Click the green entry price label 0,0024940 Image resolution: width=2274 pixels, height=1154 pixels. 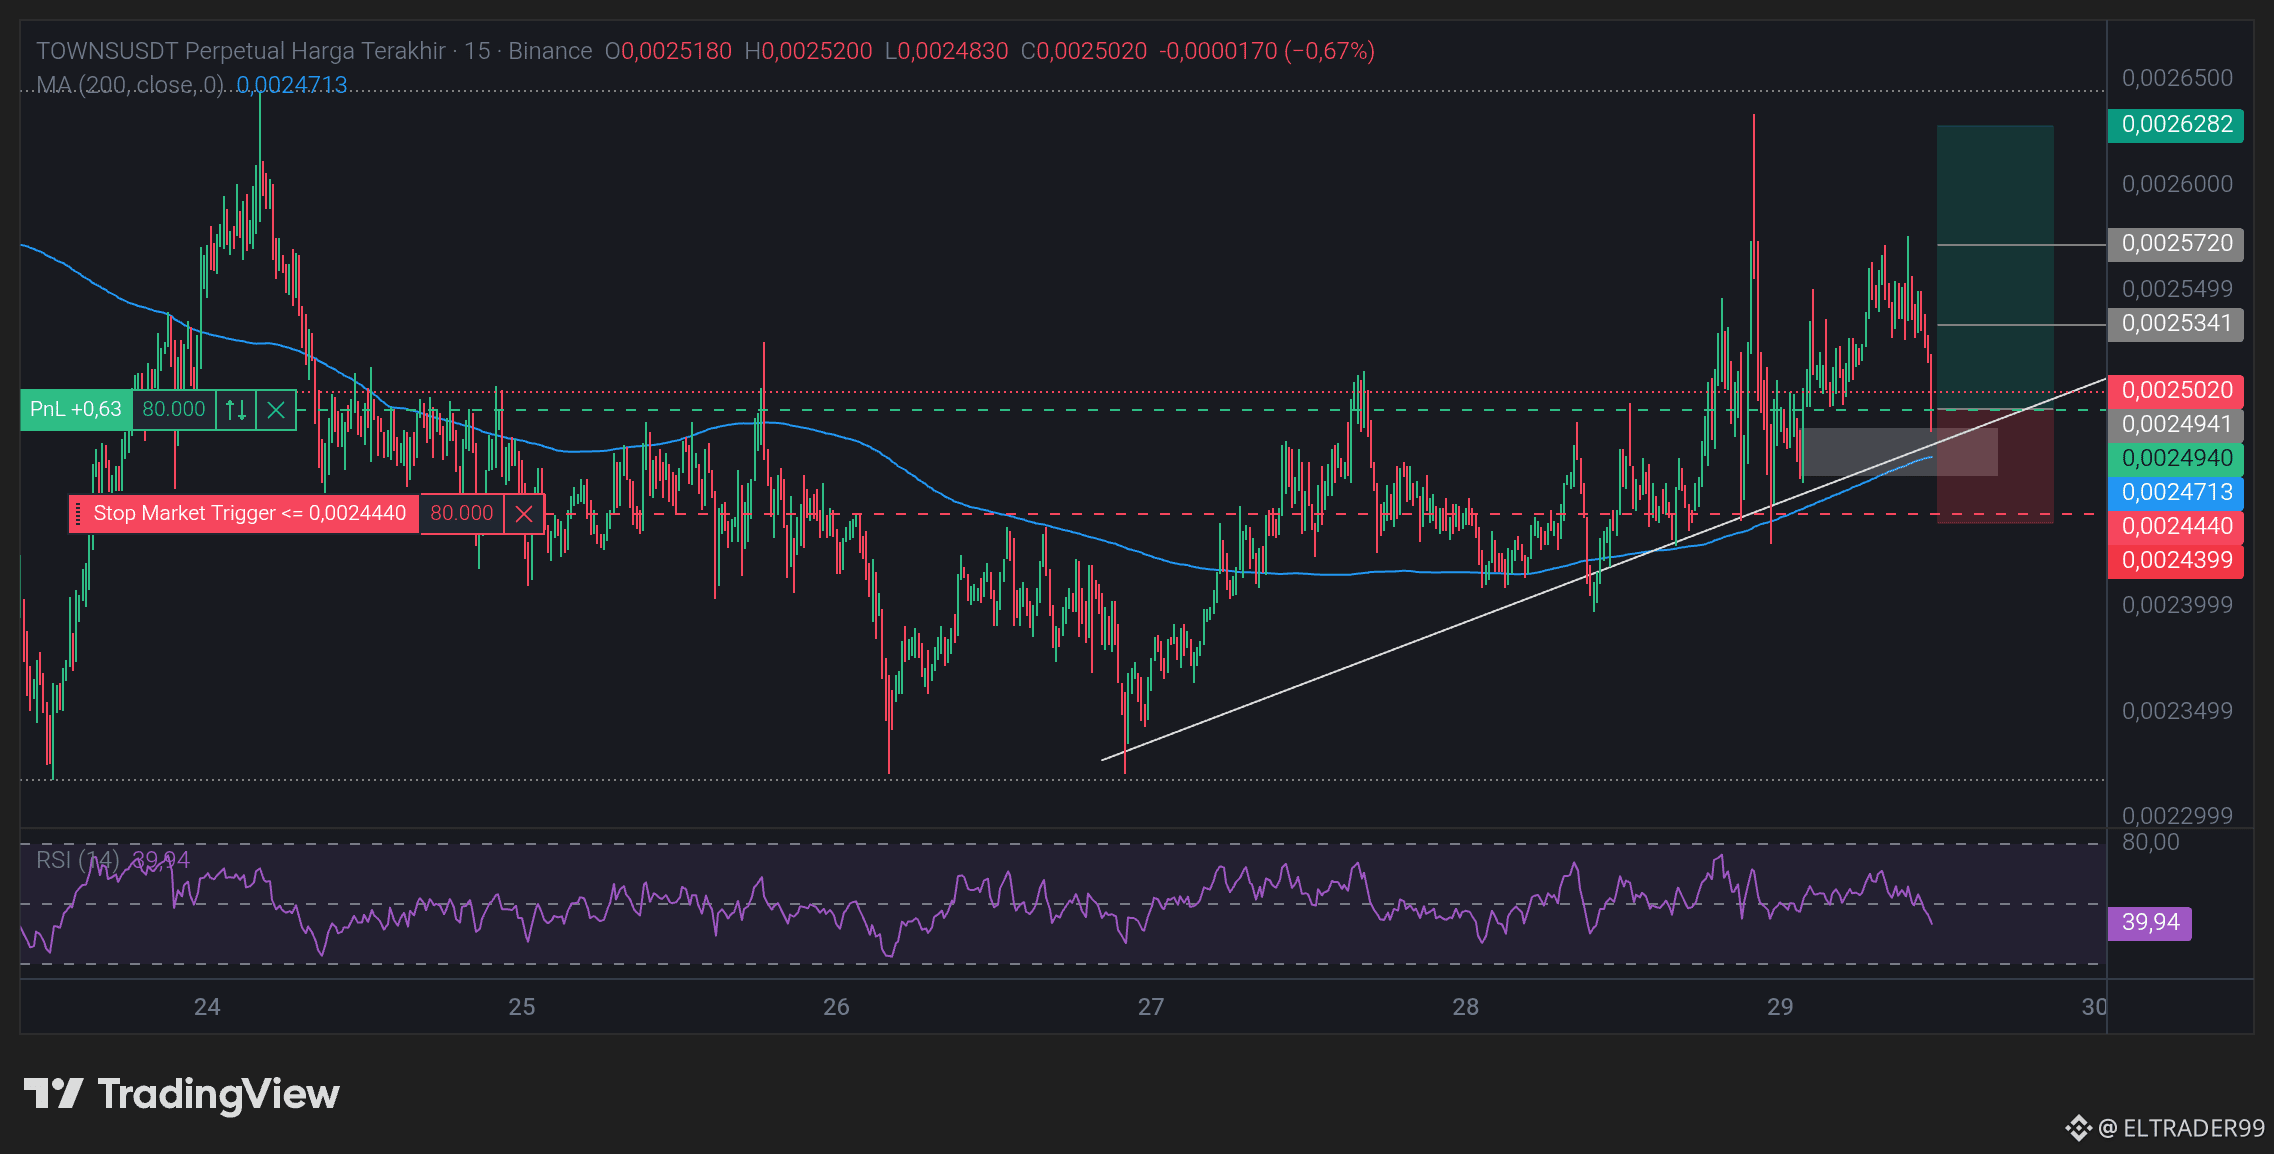pos(2176,459)
